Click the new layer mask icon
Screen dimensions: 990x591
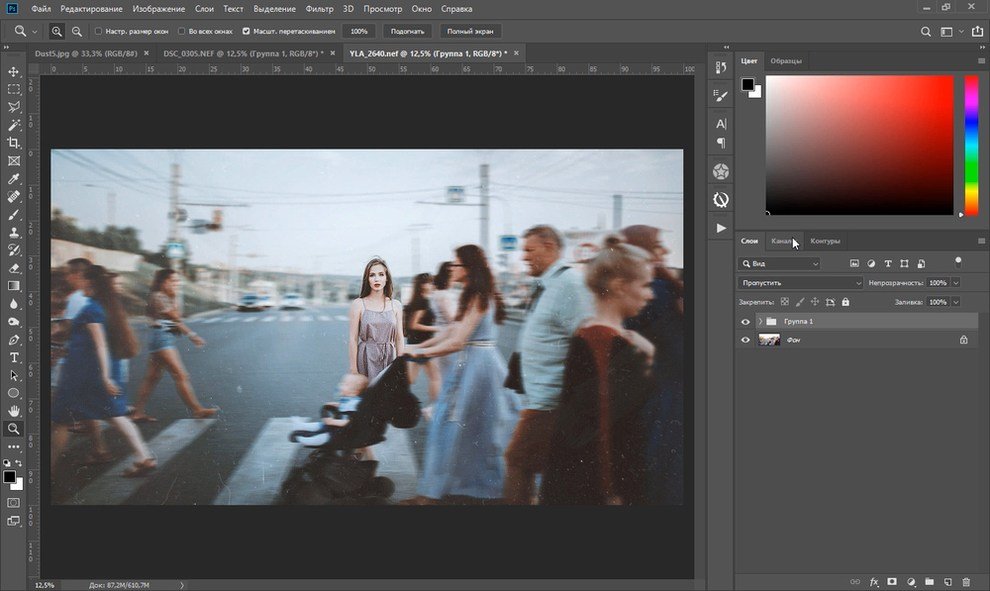891,581
